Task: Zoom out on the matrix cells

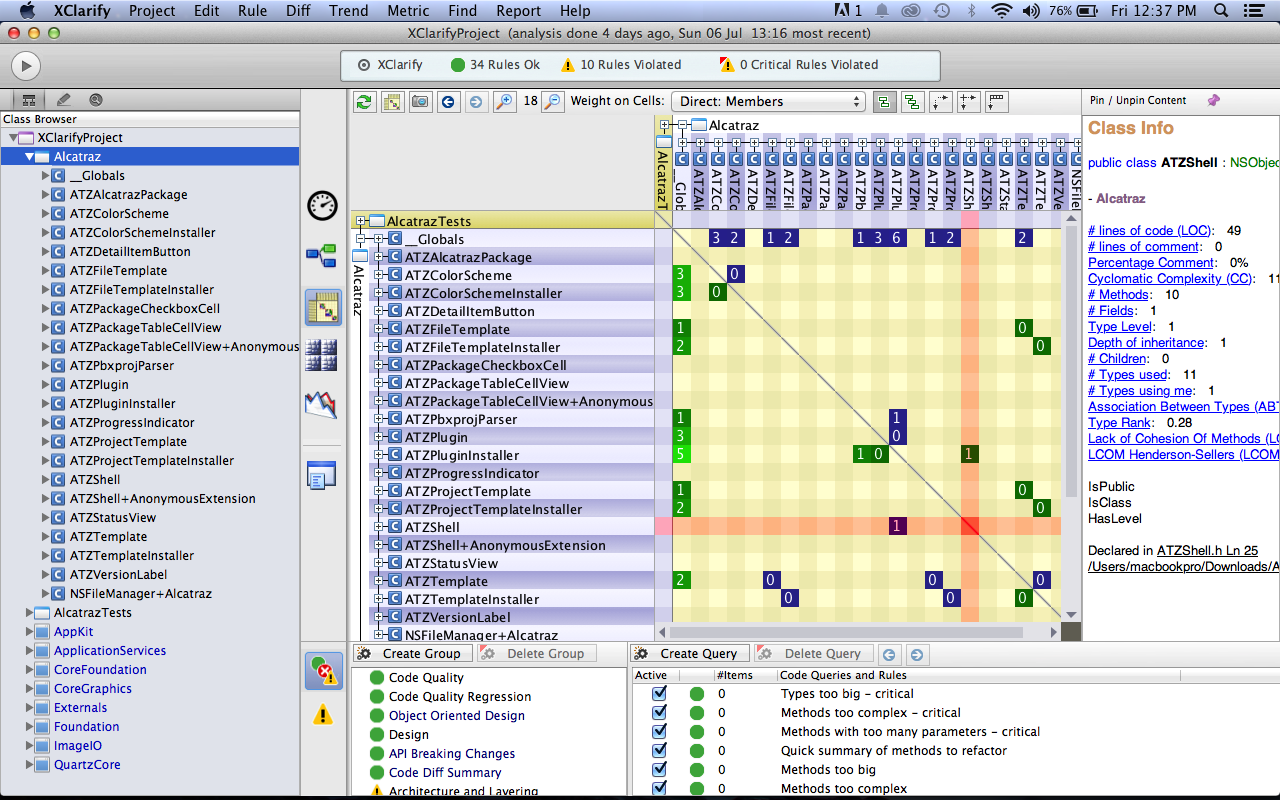Action: 552,101
